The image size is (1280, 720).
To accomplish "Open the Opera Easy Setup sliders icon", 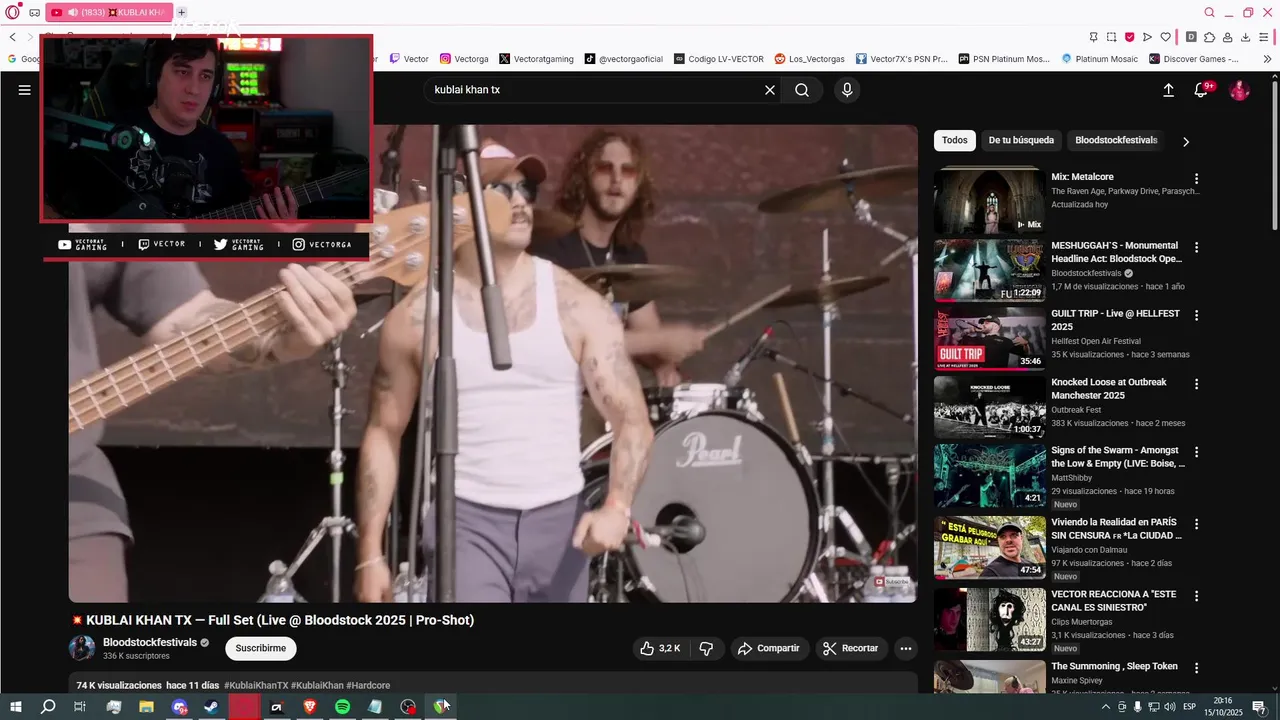I will click(1264, 37).
